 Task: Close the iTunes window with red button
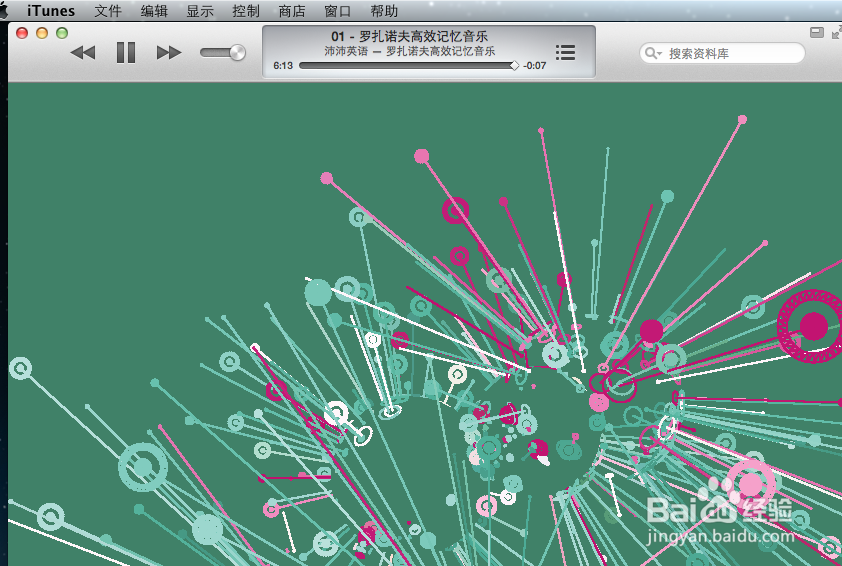22,33
